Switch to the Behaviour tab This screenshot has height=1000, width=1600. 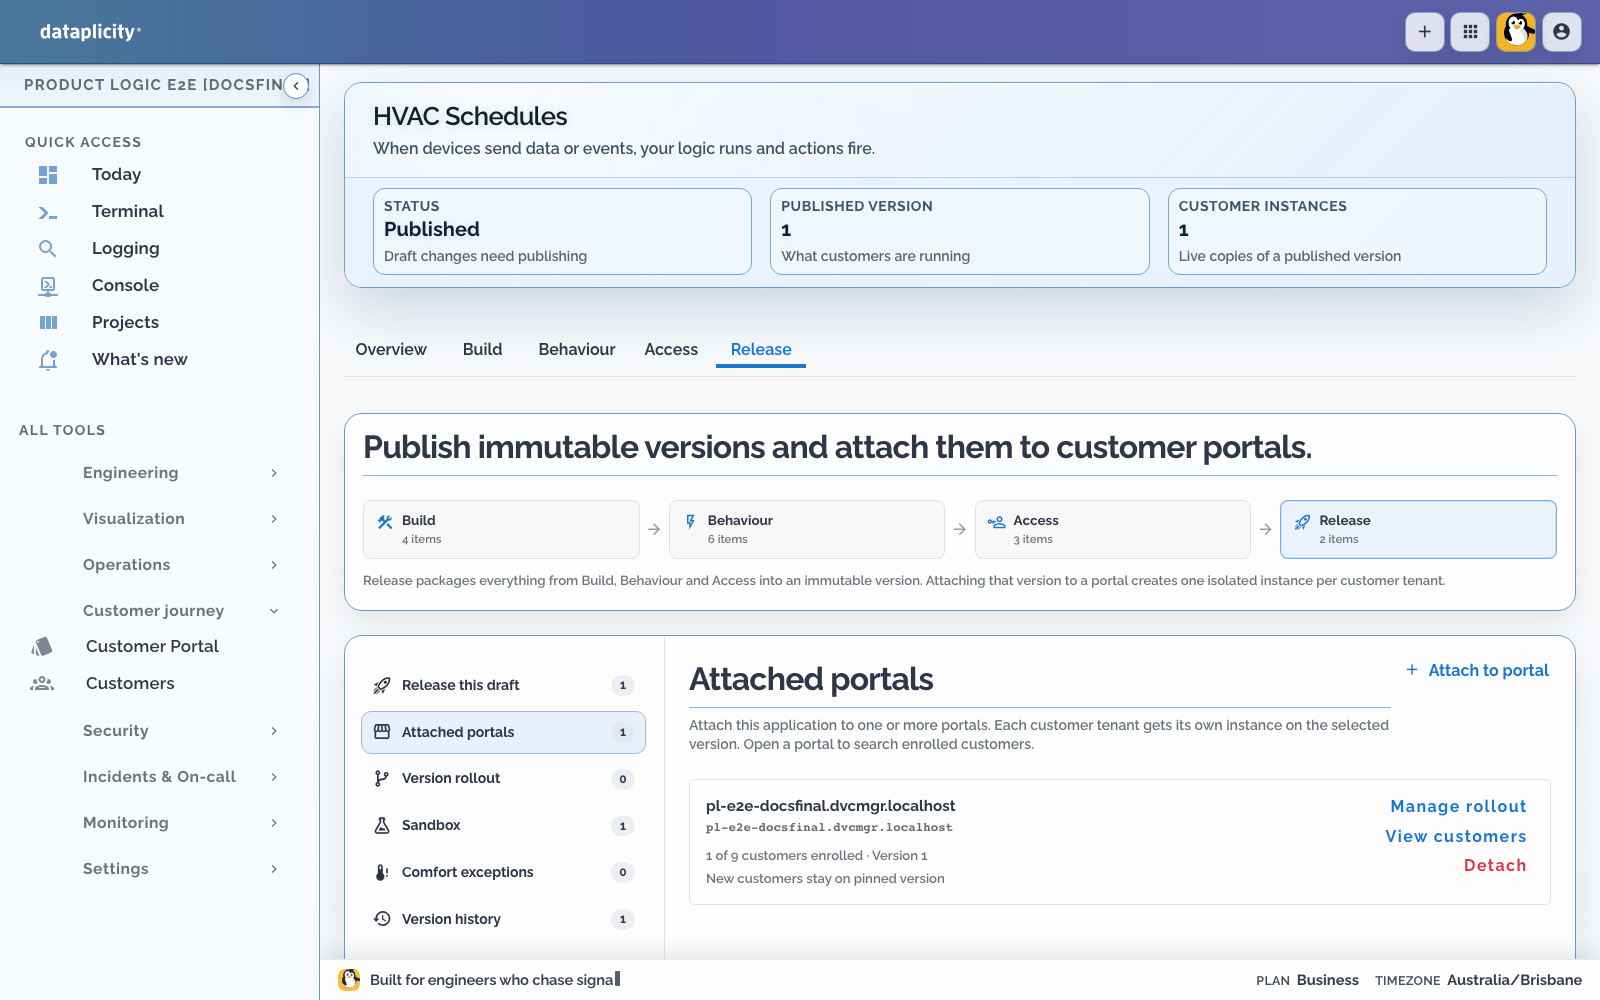pyautogui.click(x=577, y=350)
